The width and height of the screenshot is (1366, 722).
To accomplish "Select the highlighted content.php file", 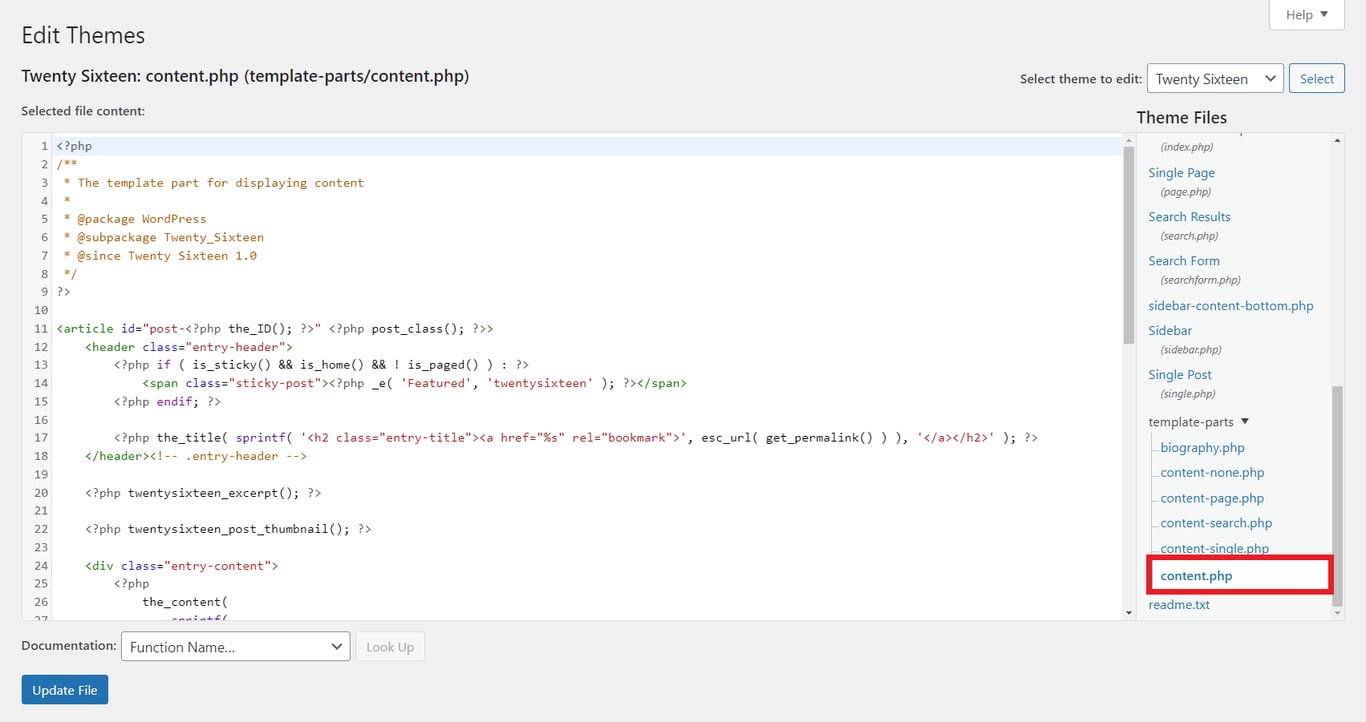I will click(x=1196, y=575).
